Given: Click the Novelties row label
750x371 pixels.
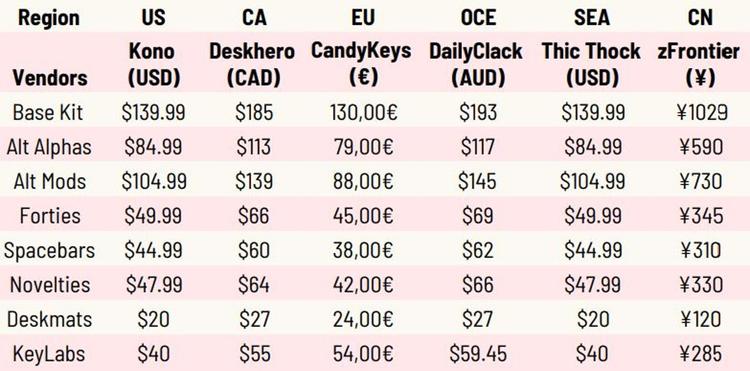Looking at the screenshot, I should [50, 285].
